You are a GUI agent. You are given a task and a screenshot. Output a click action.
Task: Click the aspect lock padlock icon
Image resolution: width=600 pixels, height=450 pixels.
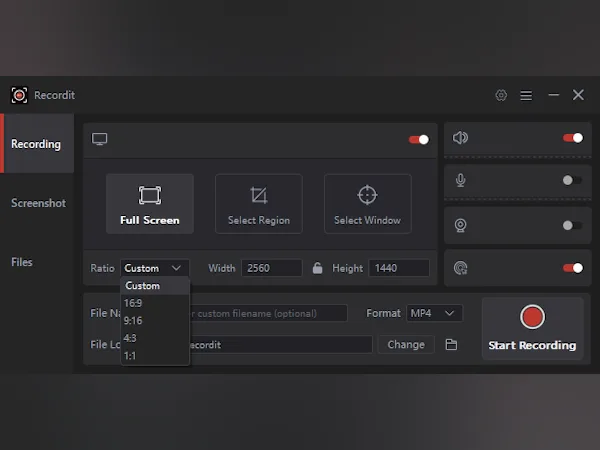click(317, 268)
